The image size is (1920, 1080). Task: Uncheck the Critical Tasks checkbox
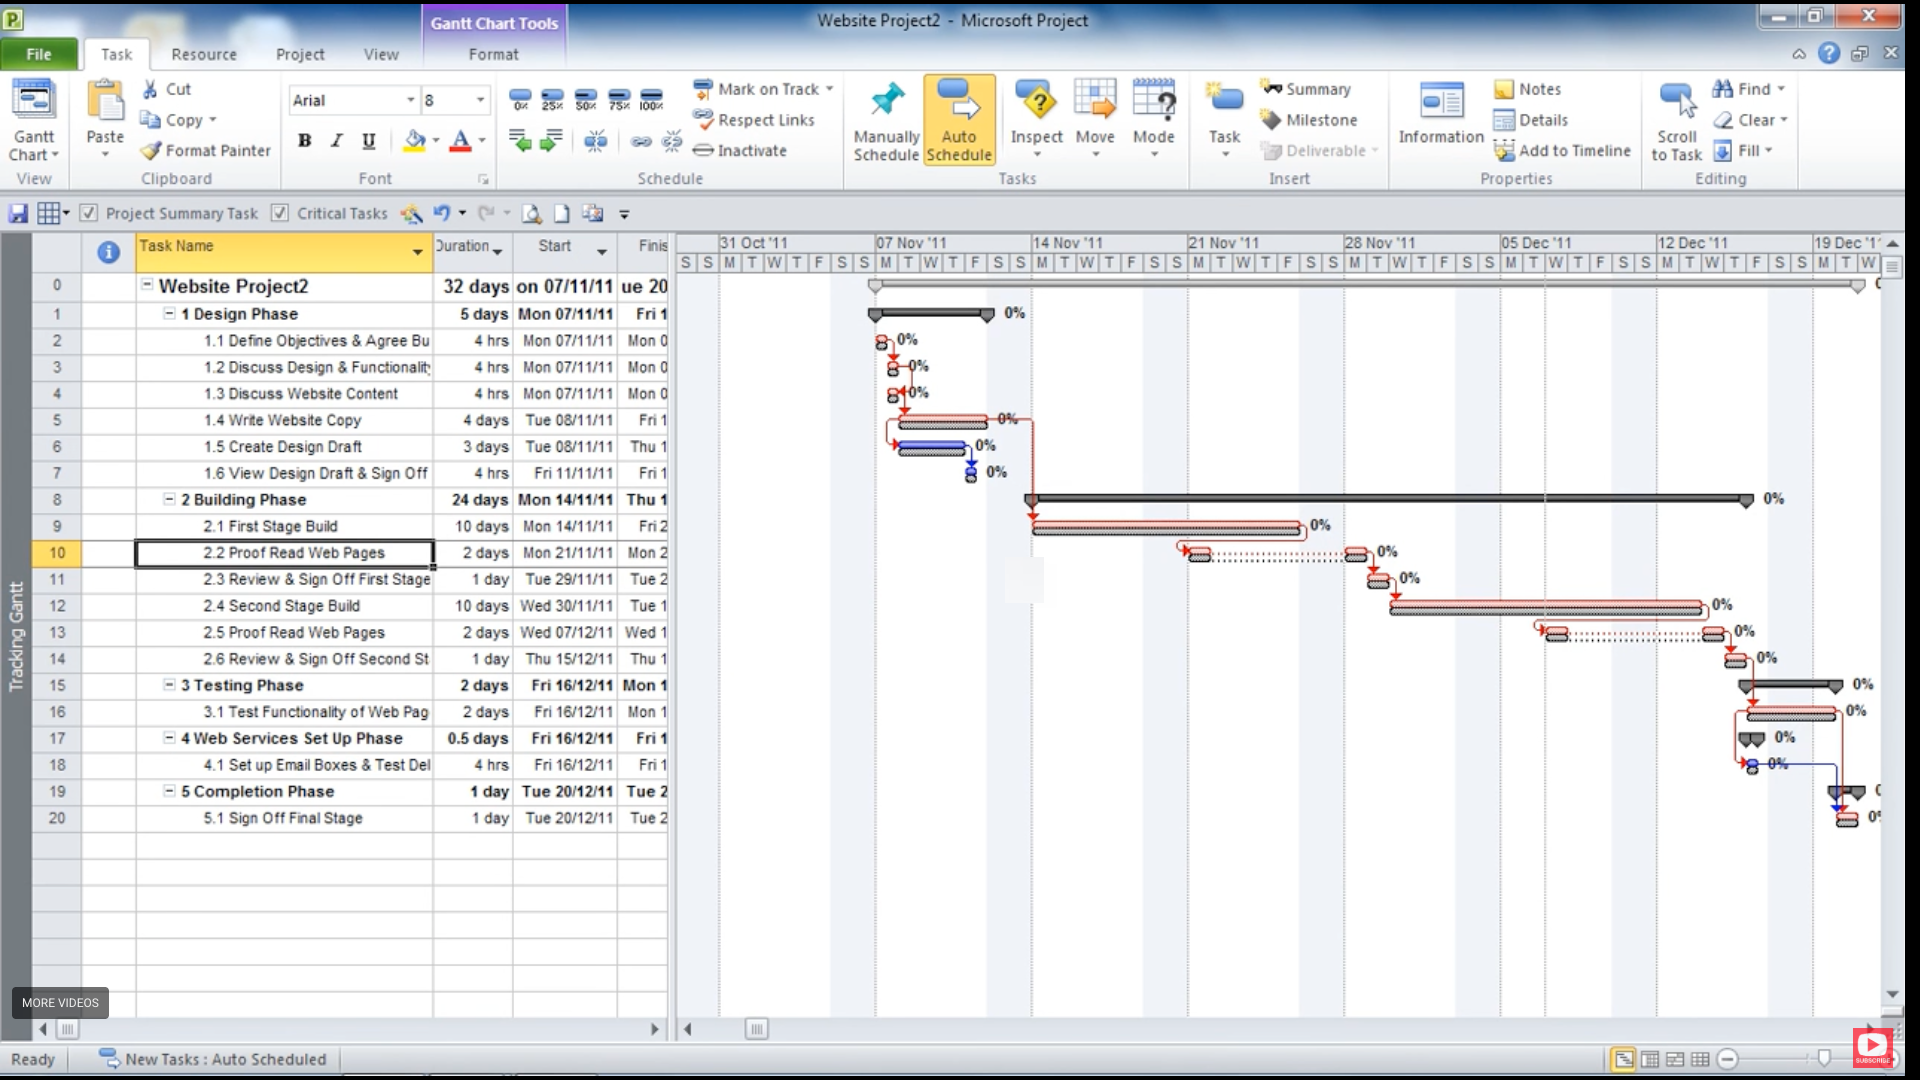280,213
